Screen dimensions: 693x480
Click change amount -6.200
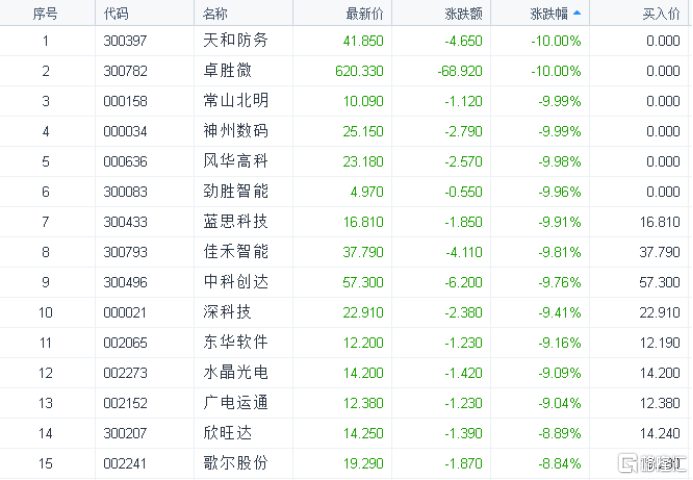pos(464,282)
